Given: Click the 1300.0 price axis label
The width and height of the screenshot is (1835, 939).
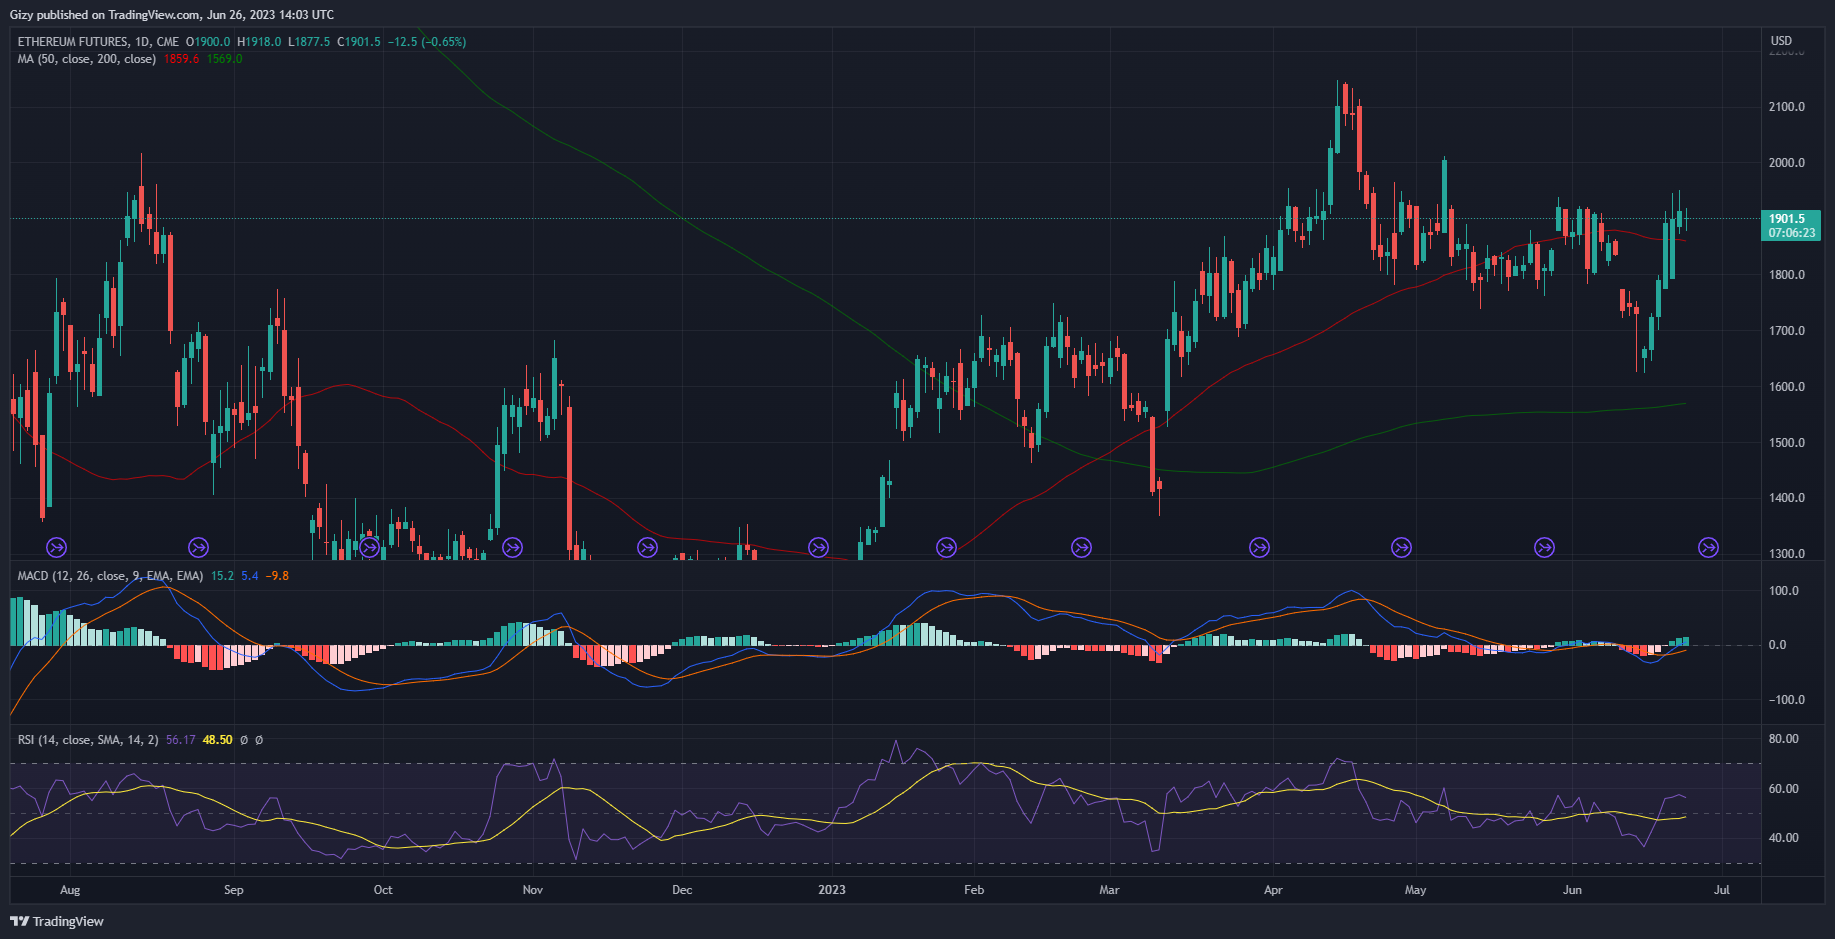Looking at the screenshot, I should (1787, 554).
